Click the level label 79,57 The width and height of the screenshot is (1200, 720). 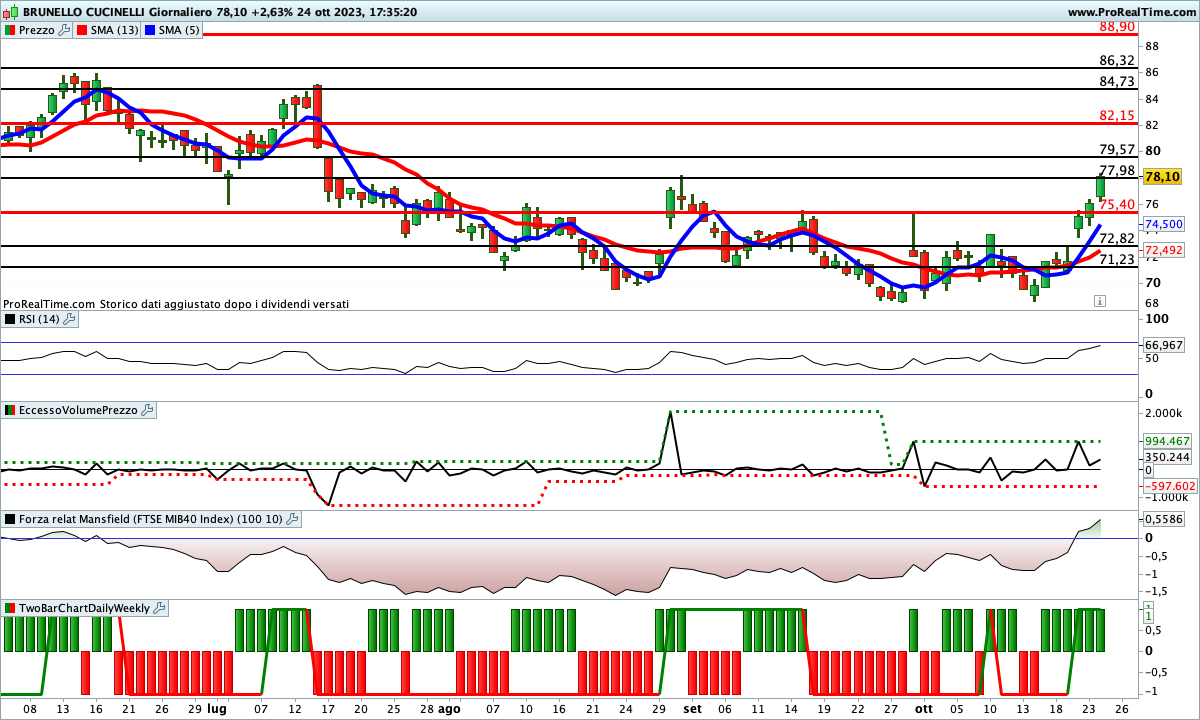[x=1117, y=150]
